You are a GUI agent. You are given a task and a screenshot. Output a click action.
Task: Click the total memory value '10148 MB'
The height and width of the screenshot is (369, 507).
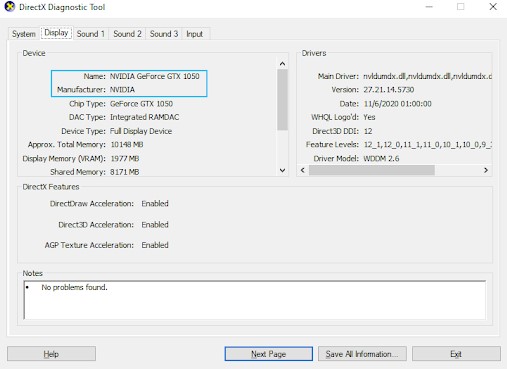pyautogui.click(x=127, y=144)
